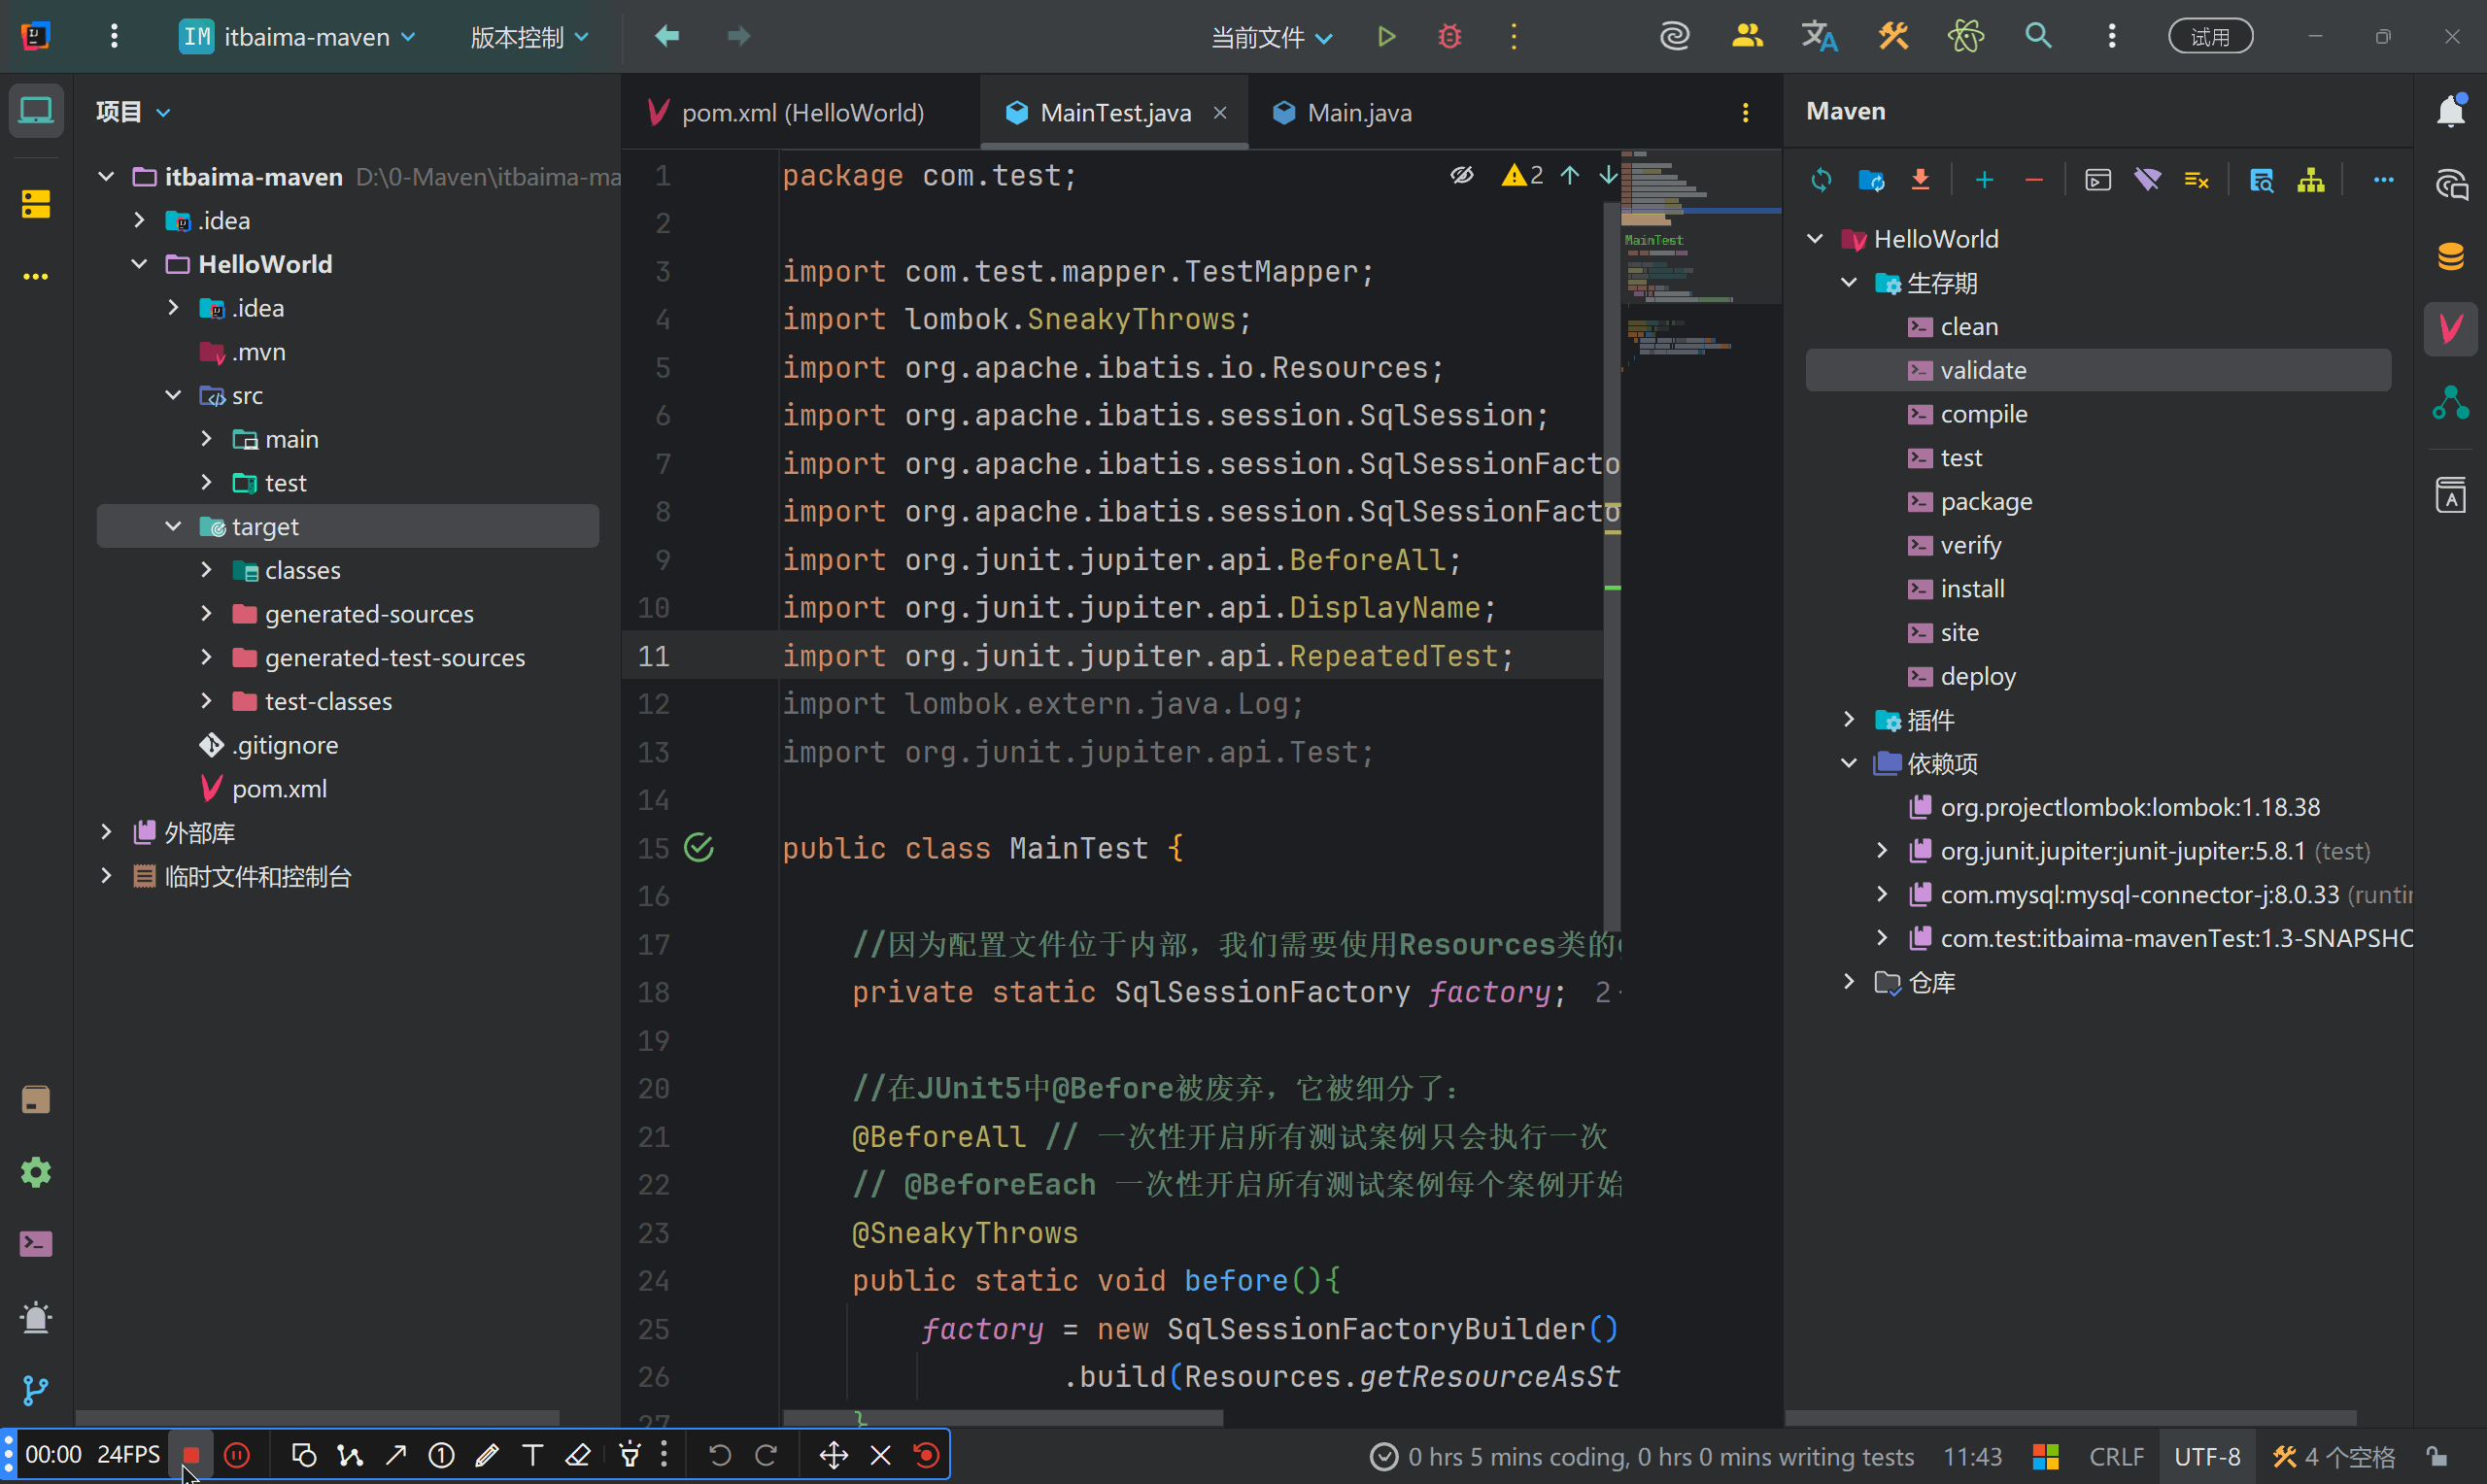2487x1484 pixels.
Task: Click the Maven reload all projects icon
Action: tap(1821, 180)
